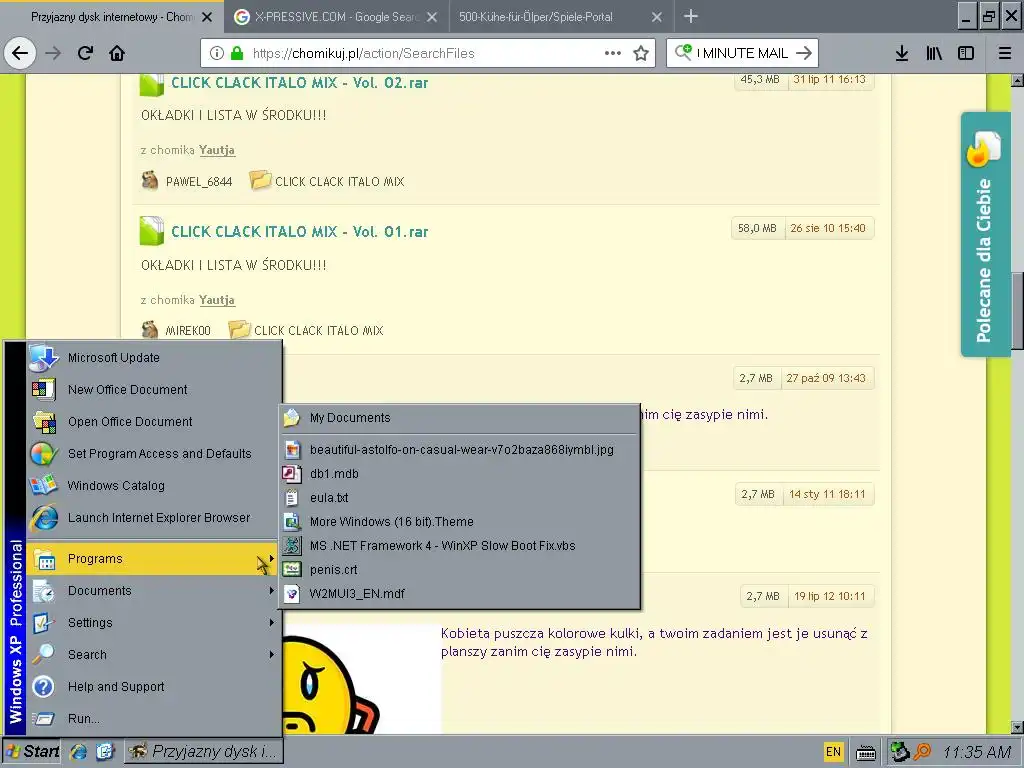Click the Start button on taskbar

(x=33, y=752)
